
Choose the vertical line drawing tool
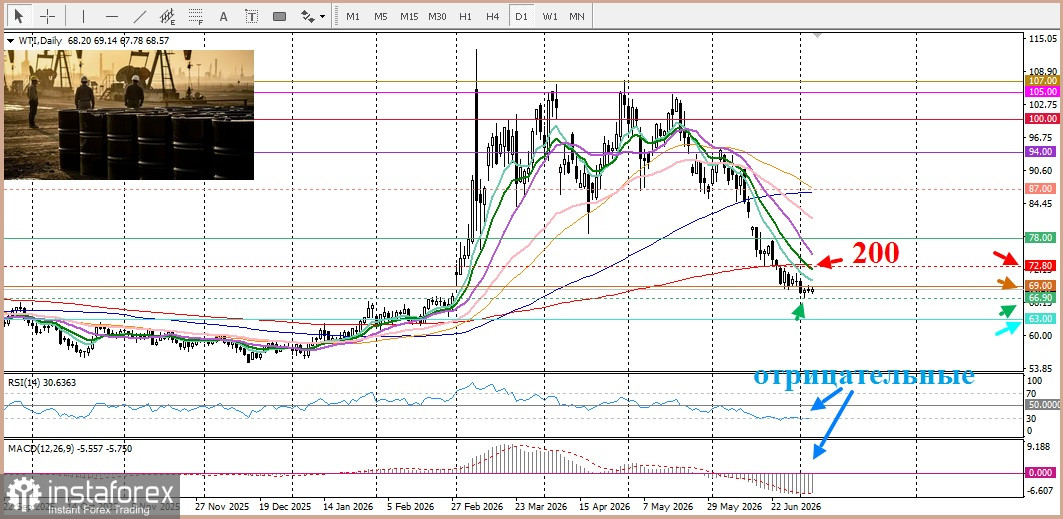83,16
